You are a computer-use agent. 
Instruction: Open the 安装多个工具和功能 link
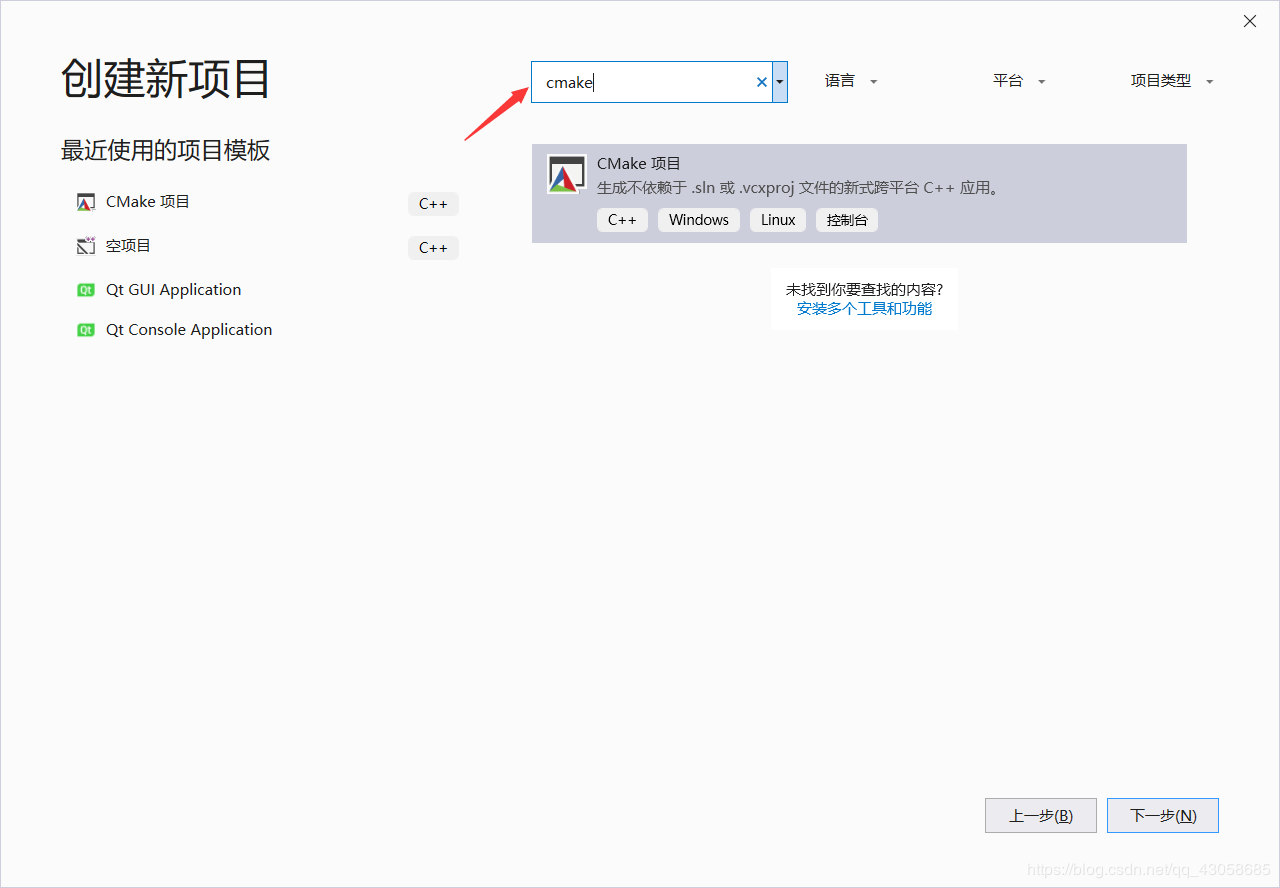863,308
